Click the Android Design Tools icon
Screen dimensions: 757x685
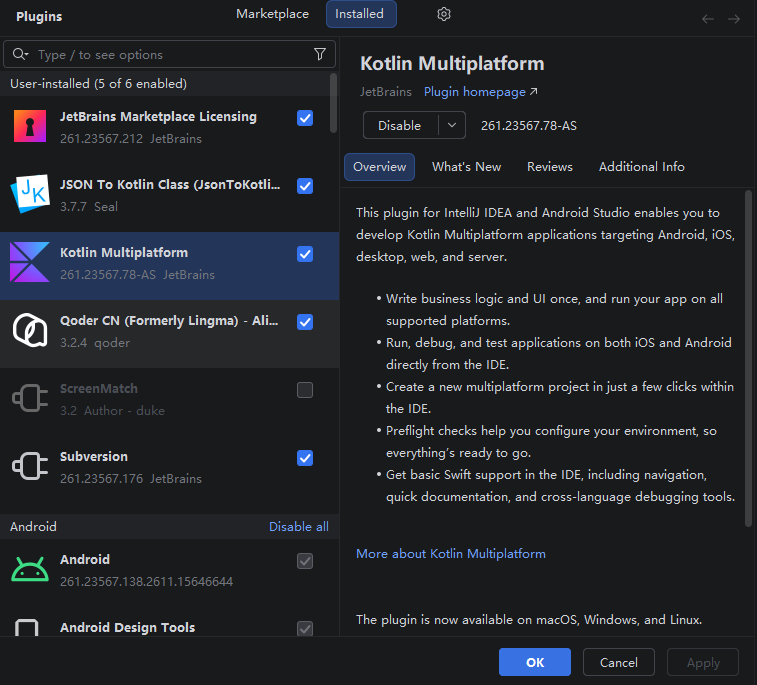[27, 628]
